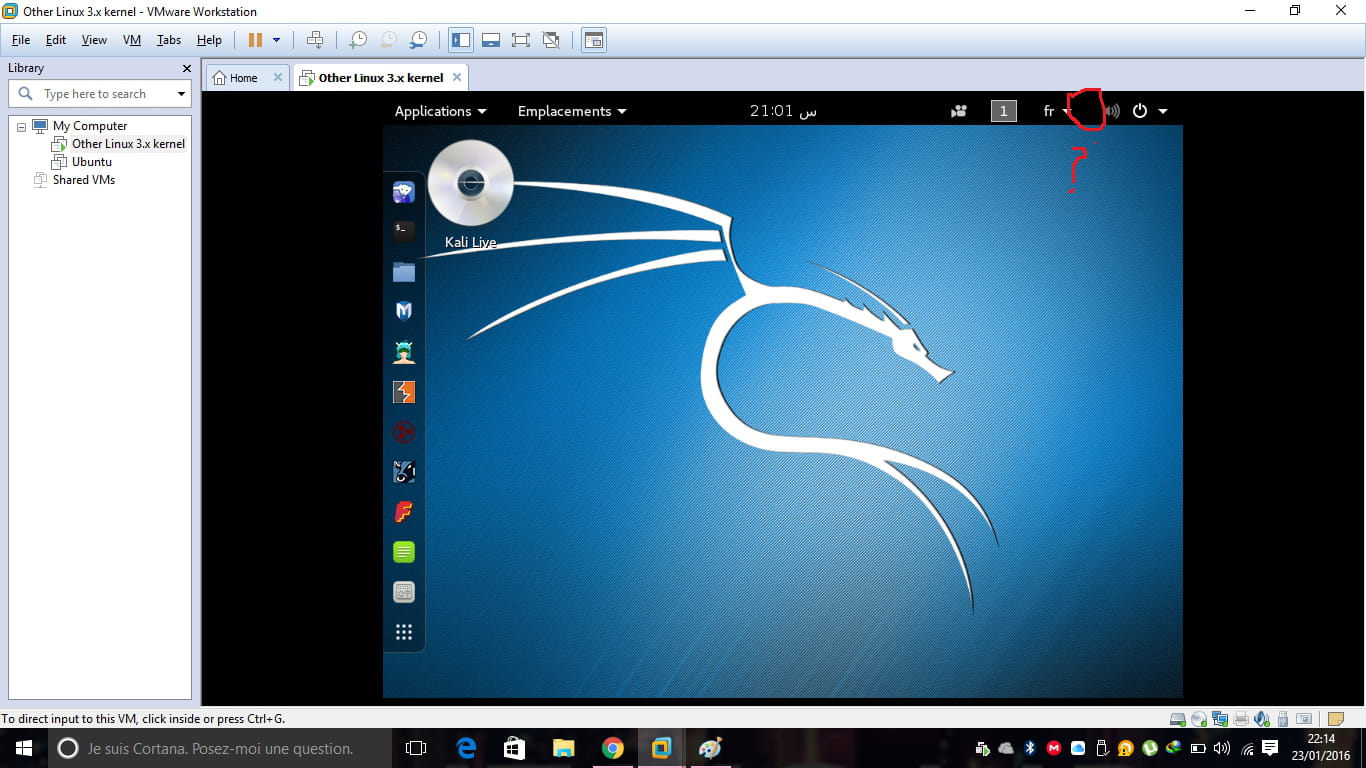Open Iceweasel browser in Kali dock
The image size is (1366, 768).
[404, 192]
